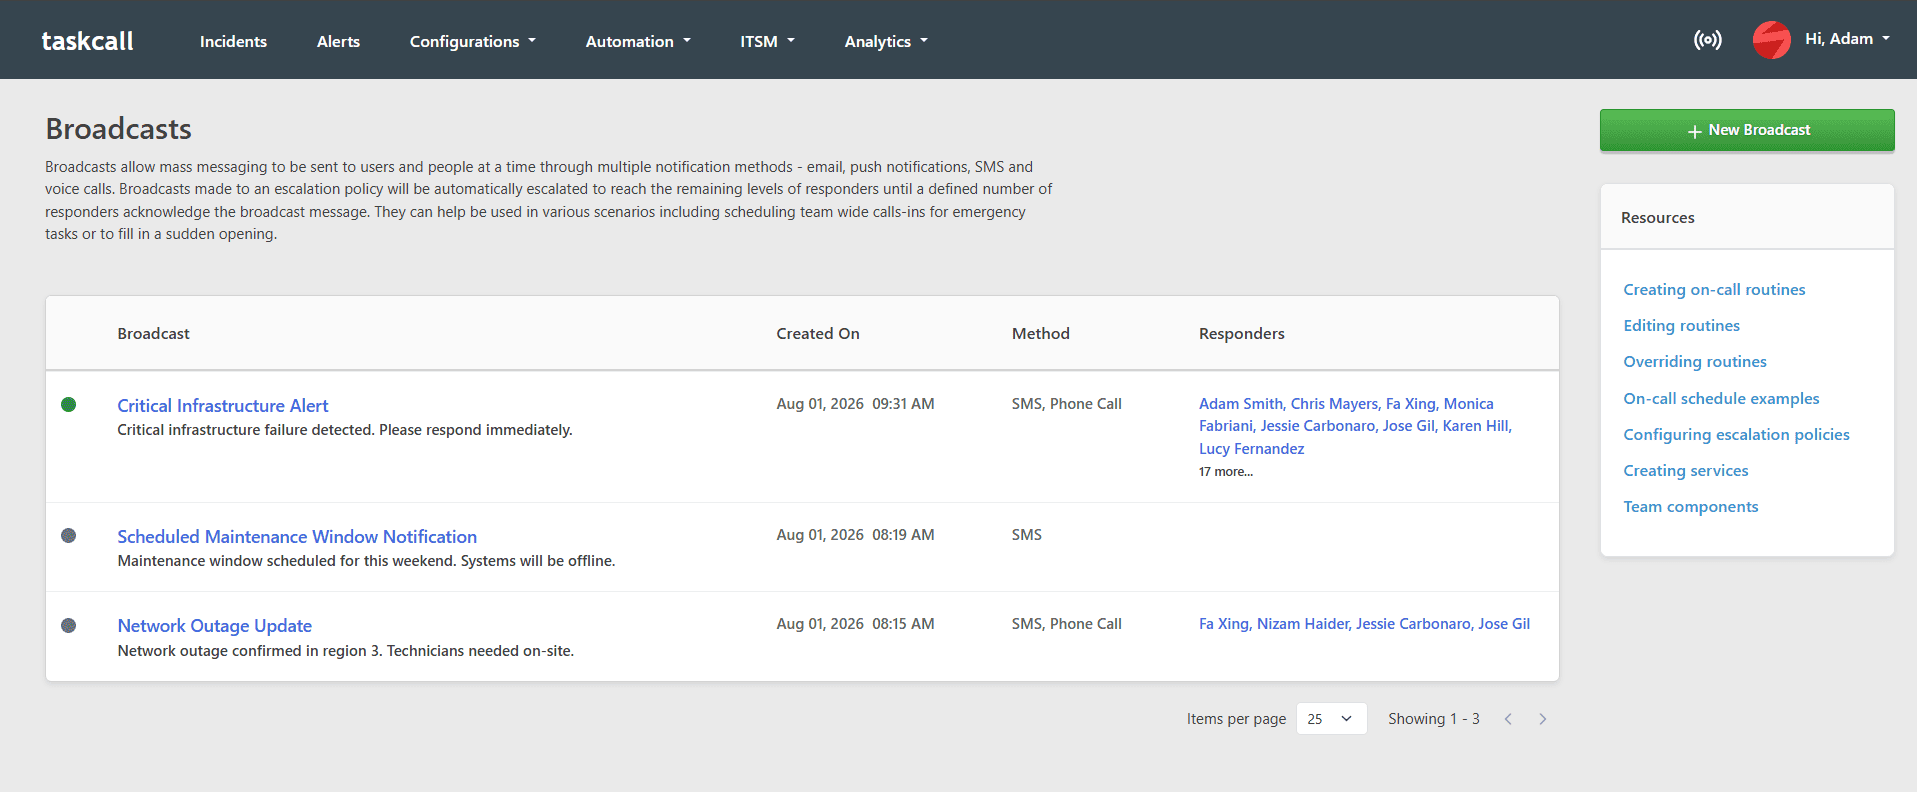Open the Incidents page
Viewport: 1917px width, 792px height.
[x=233, y=41]
